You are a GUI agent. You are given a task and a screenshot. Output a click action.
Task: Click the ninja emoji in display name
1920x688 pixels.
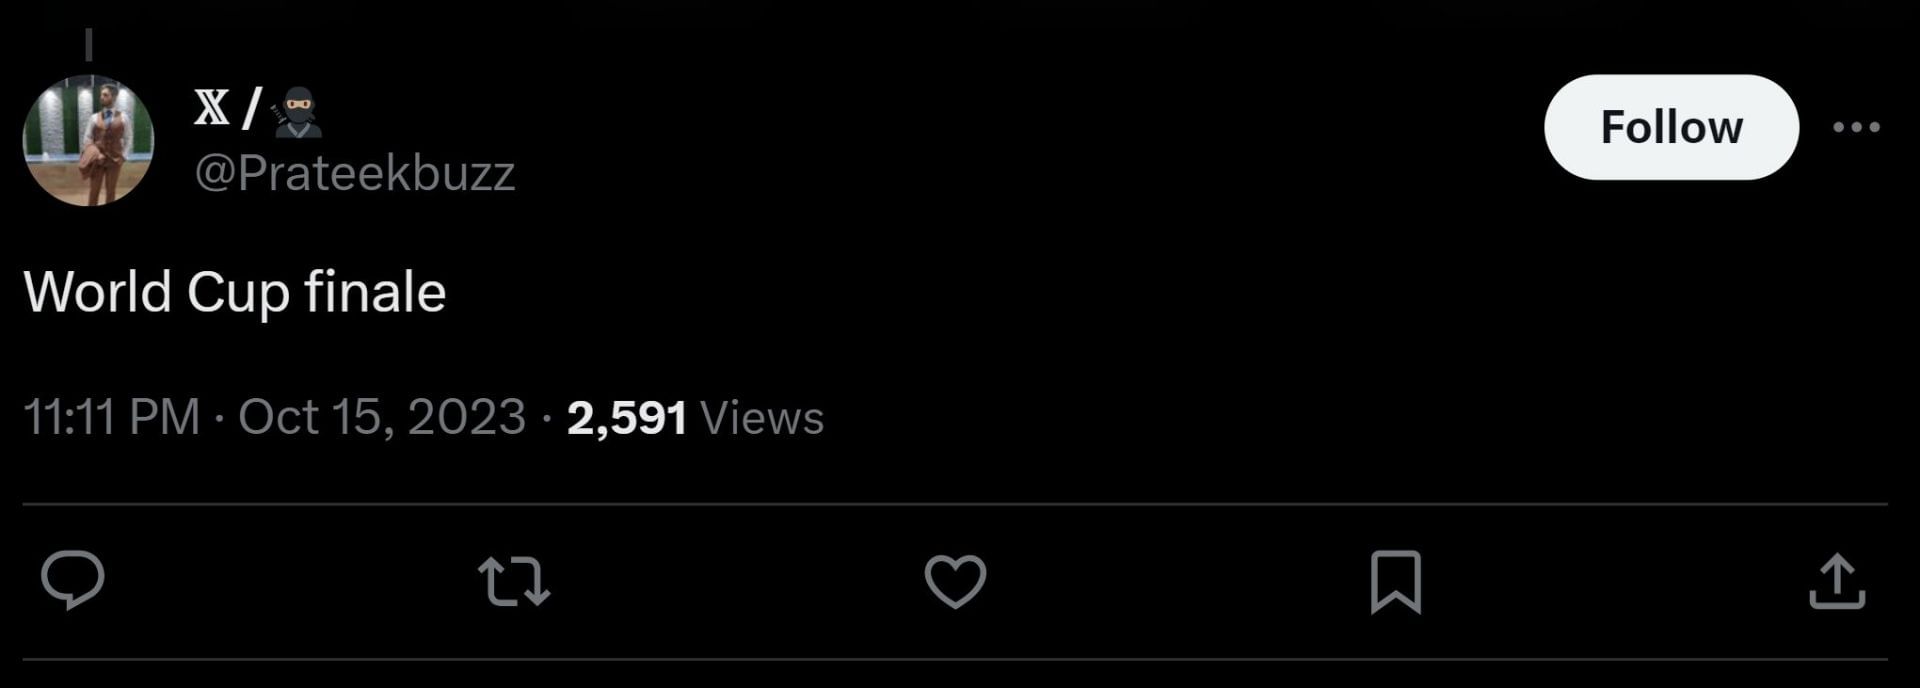point(298,111)
